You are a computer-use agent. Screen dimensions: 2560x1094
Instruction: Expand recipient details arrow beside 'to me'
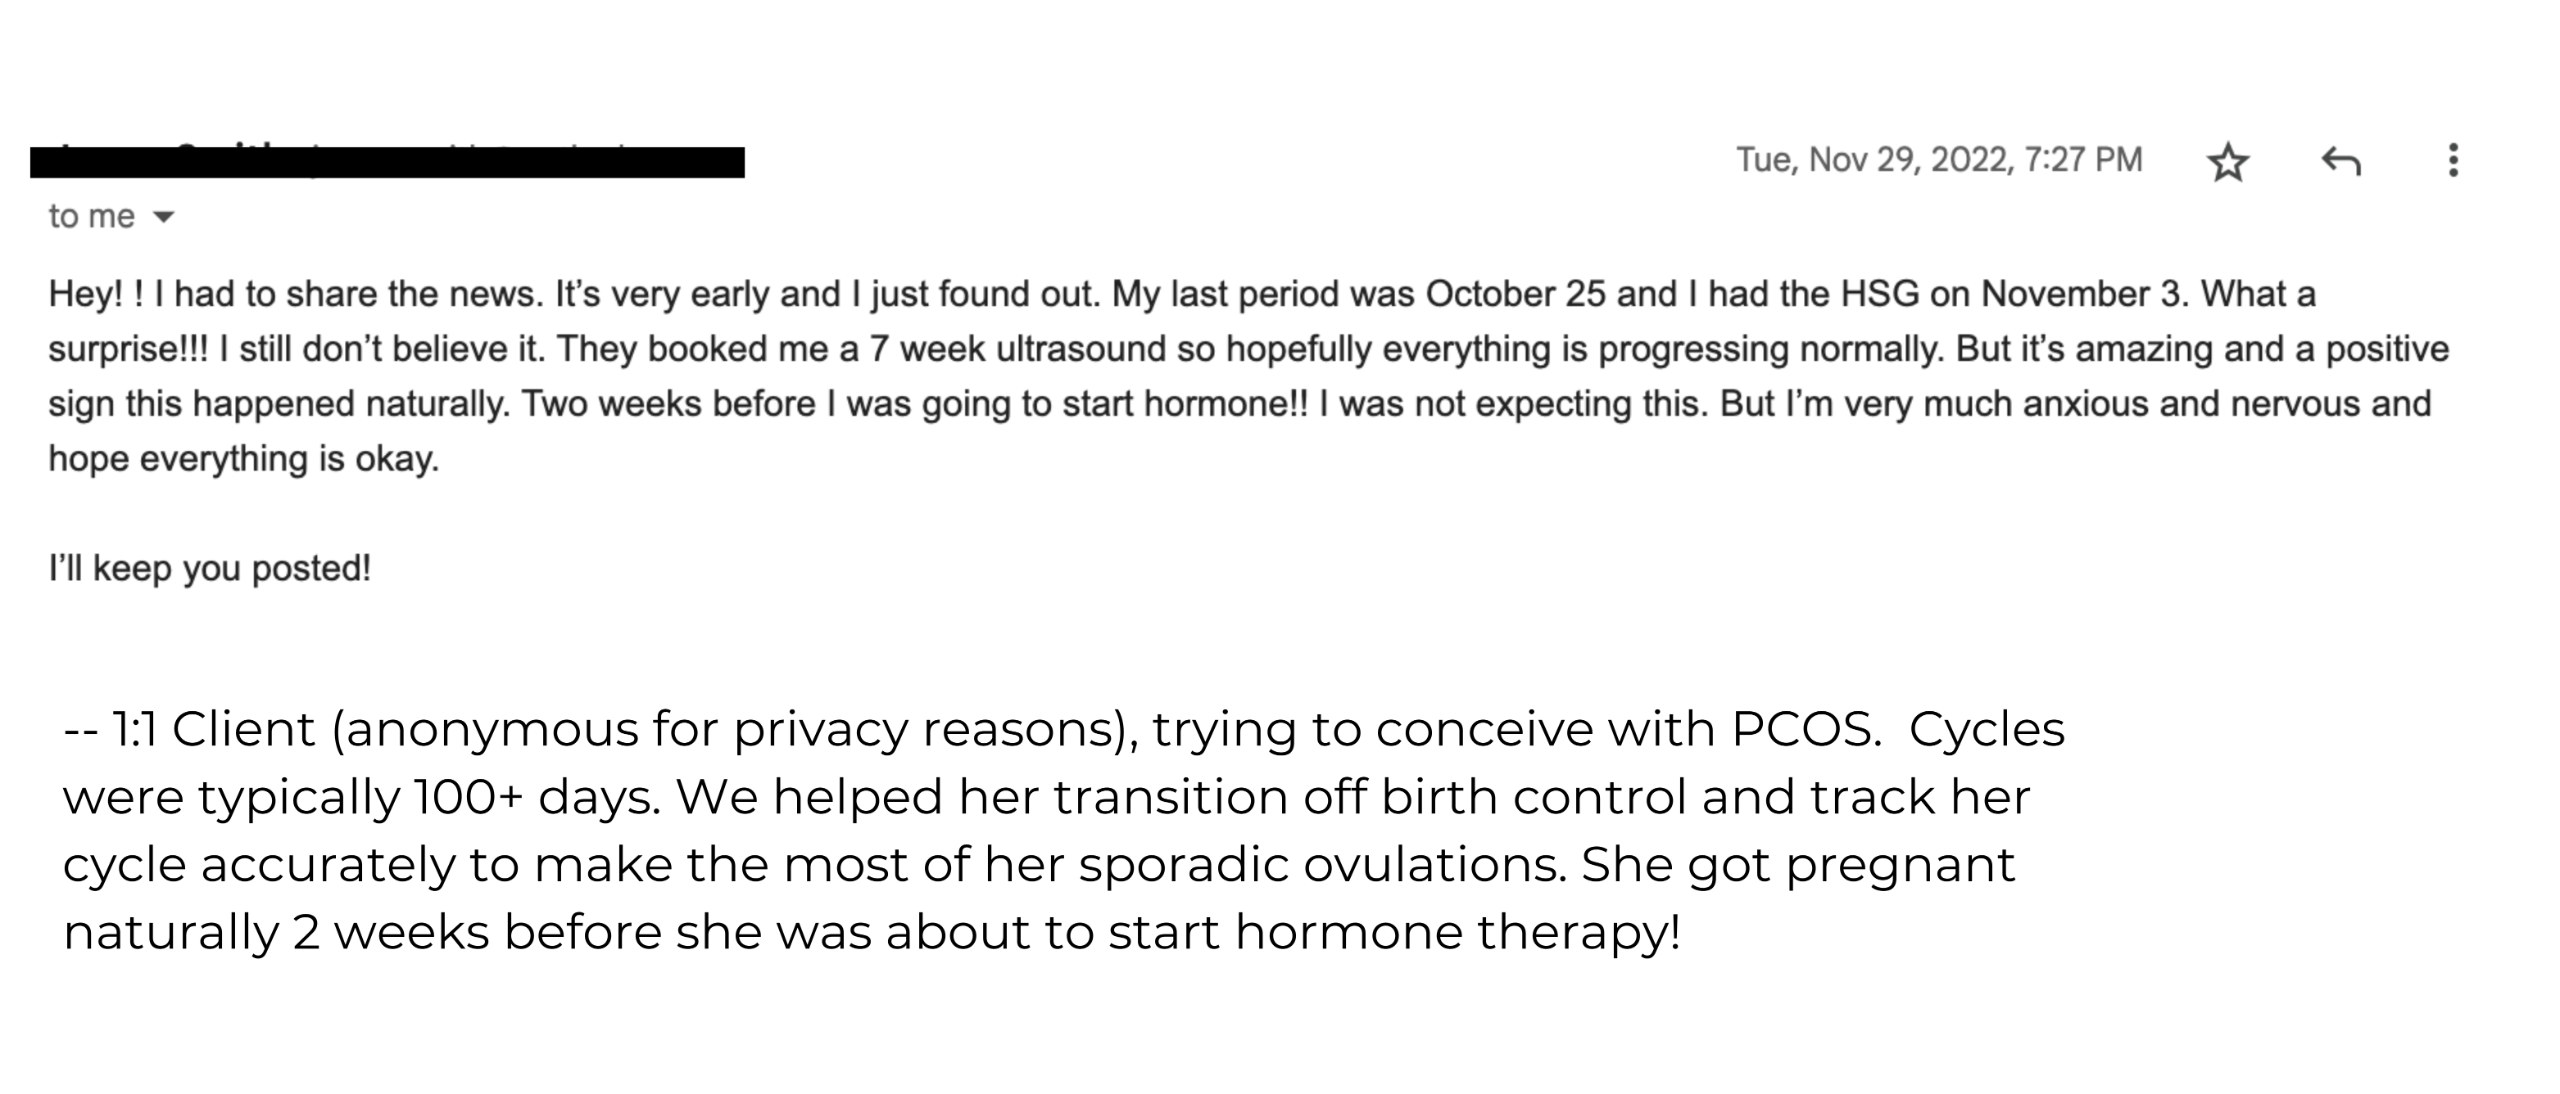tap(164, 216)
